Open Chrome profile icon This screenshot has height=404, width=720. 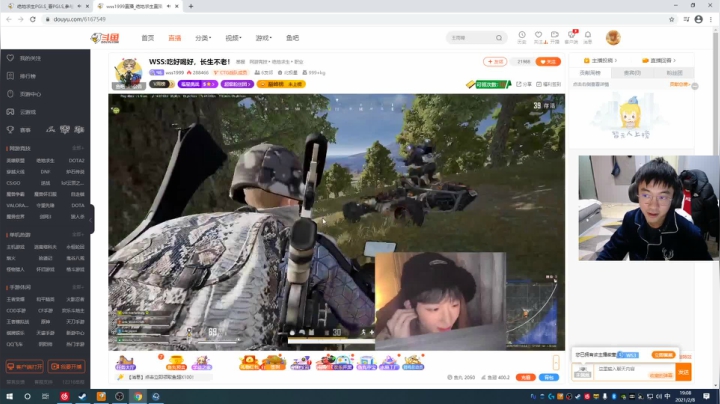[x=698, y=19]
